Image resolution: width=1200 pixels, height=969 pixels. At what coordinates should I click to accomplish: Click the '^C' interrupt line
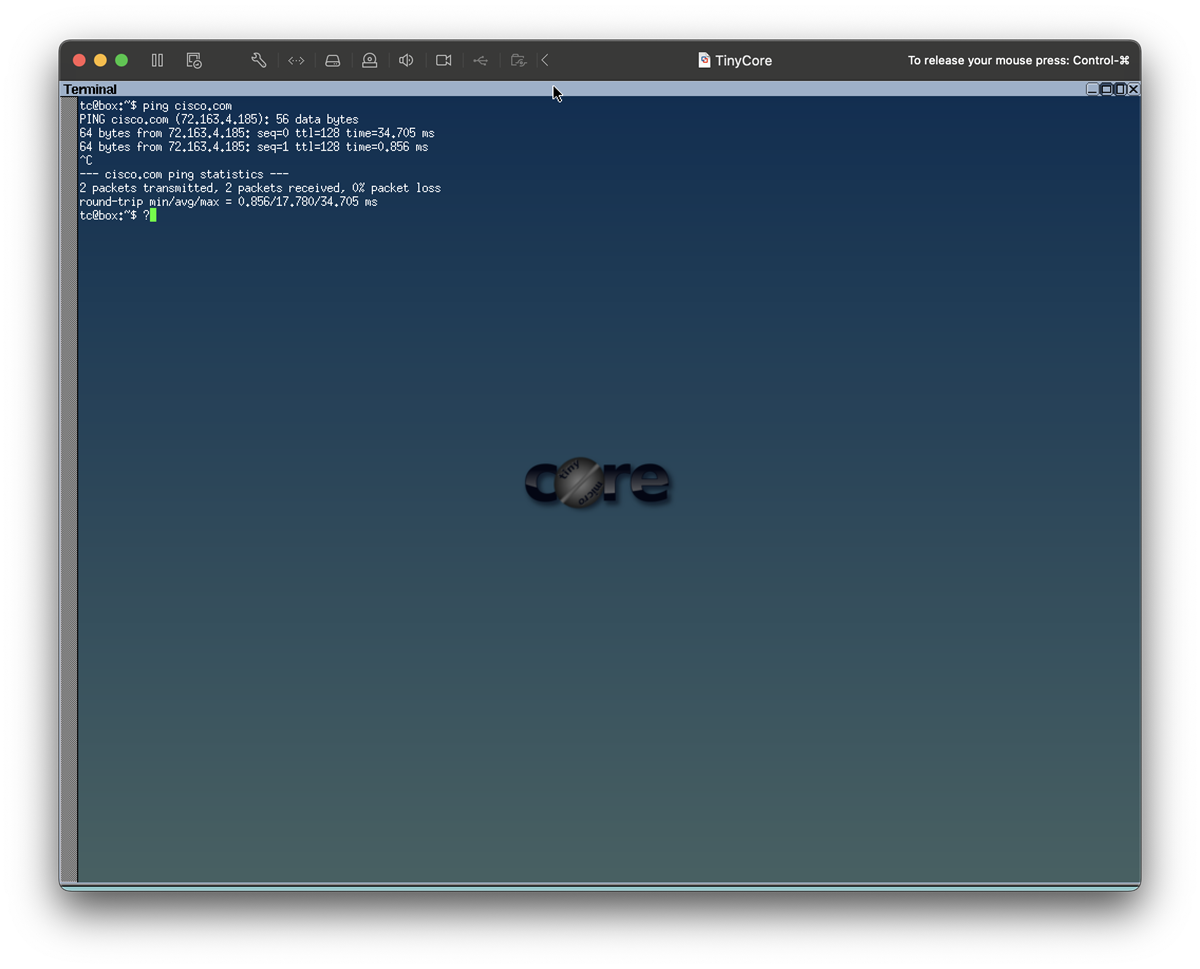(x=86, y=160)
